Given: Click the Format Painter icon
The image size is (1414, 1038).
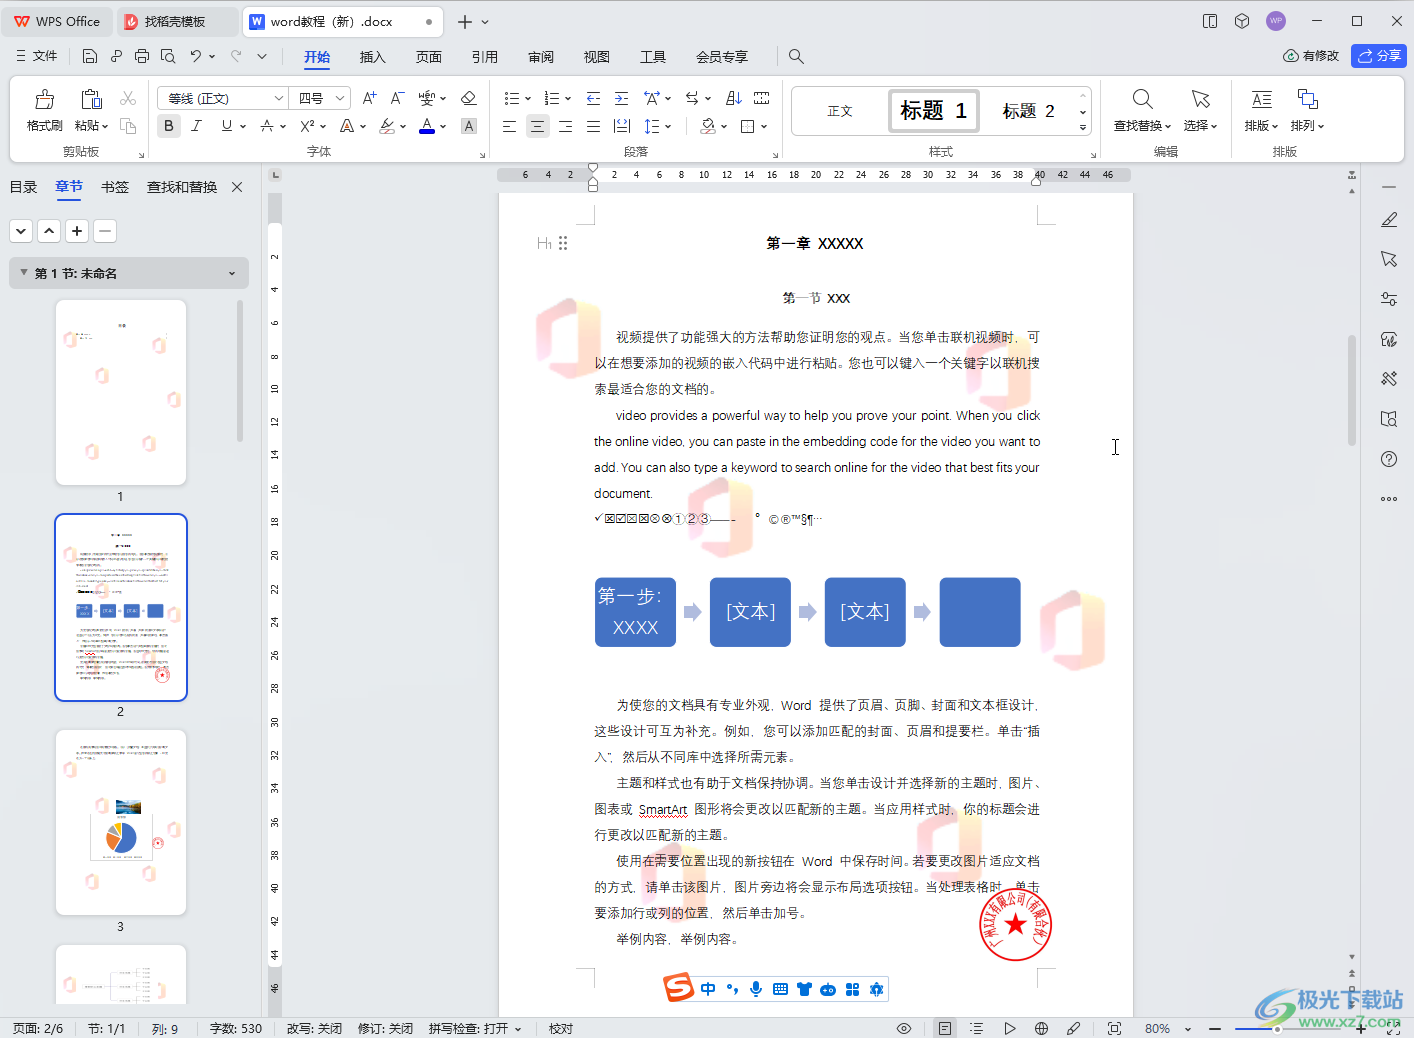Looking at the screenshot, I should click(x=44, y=99).
